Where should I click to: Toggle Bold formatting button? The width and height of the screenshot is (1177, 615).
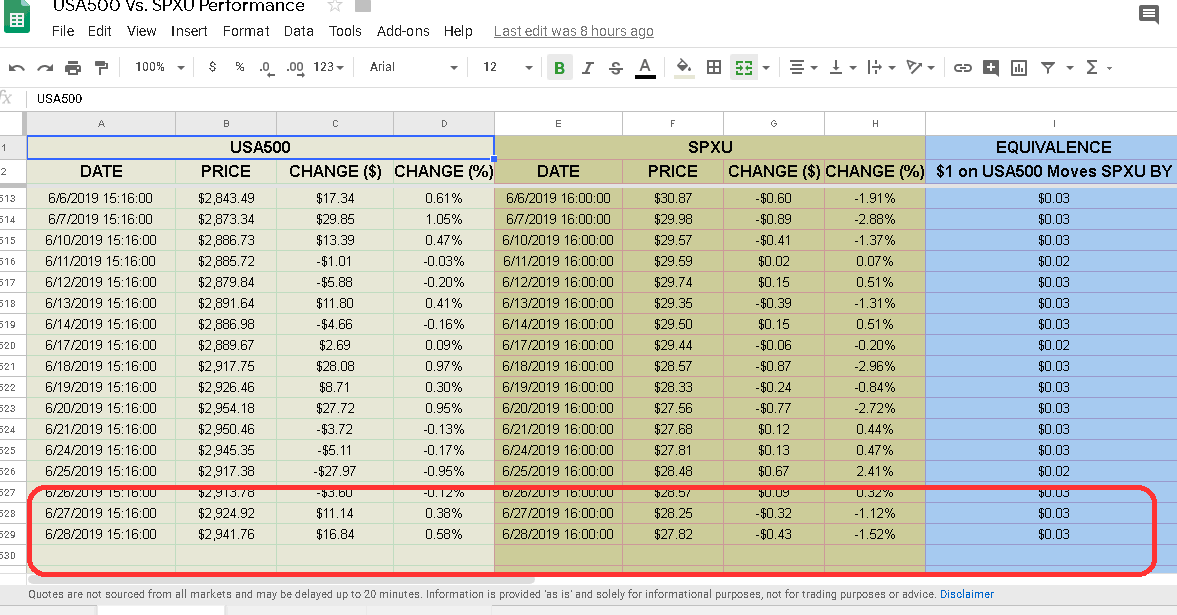tap(559, 68)
